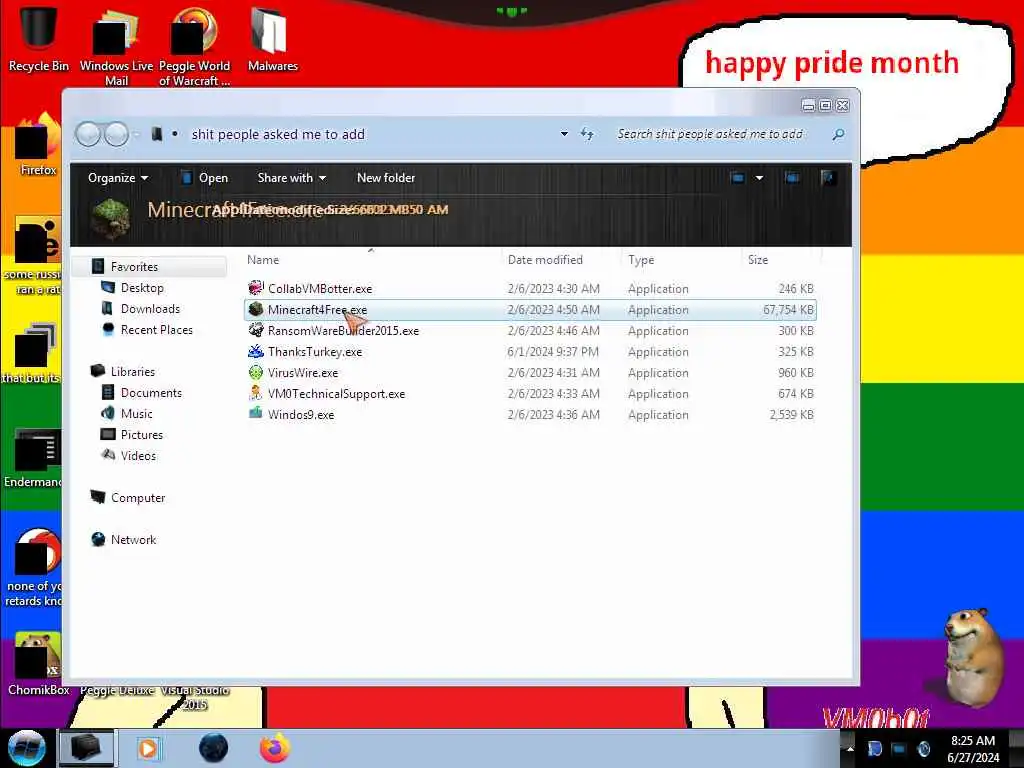Select the ThanksTurkey.exe file icon
This screenshot has height=768, width=1024.
[x=255, y=351]
